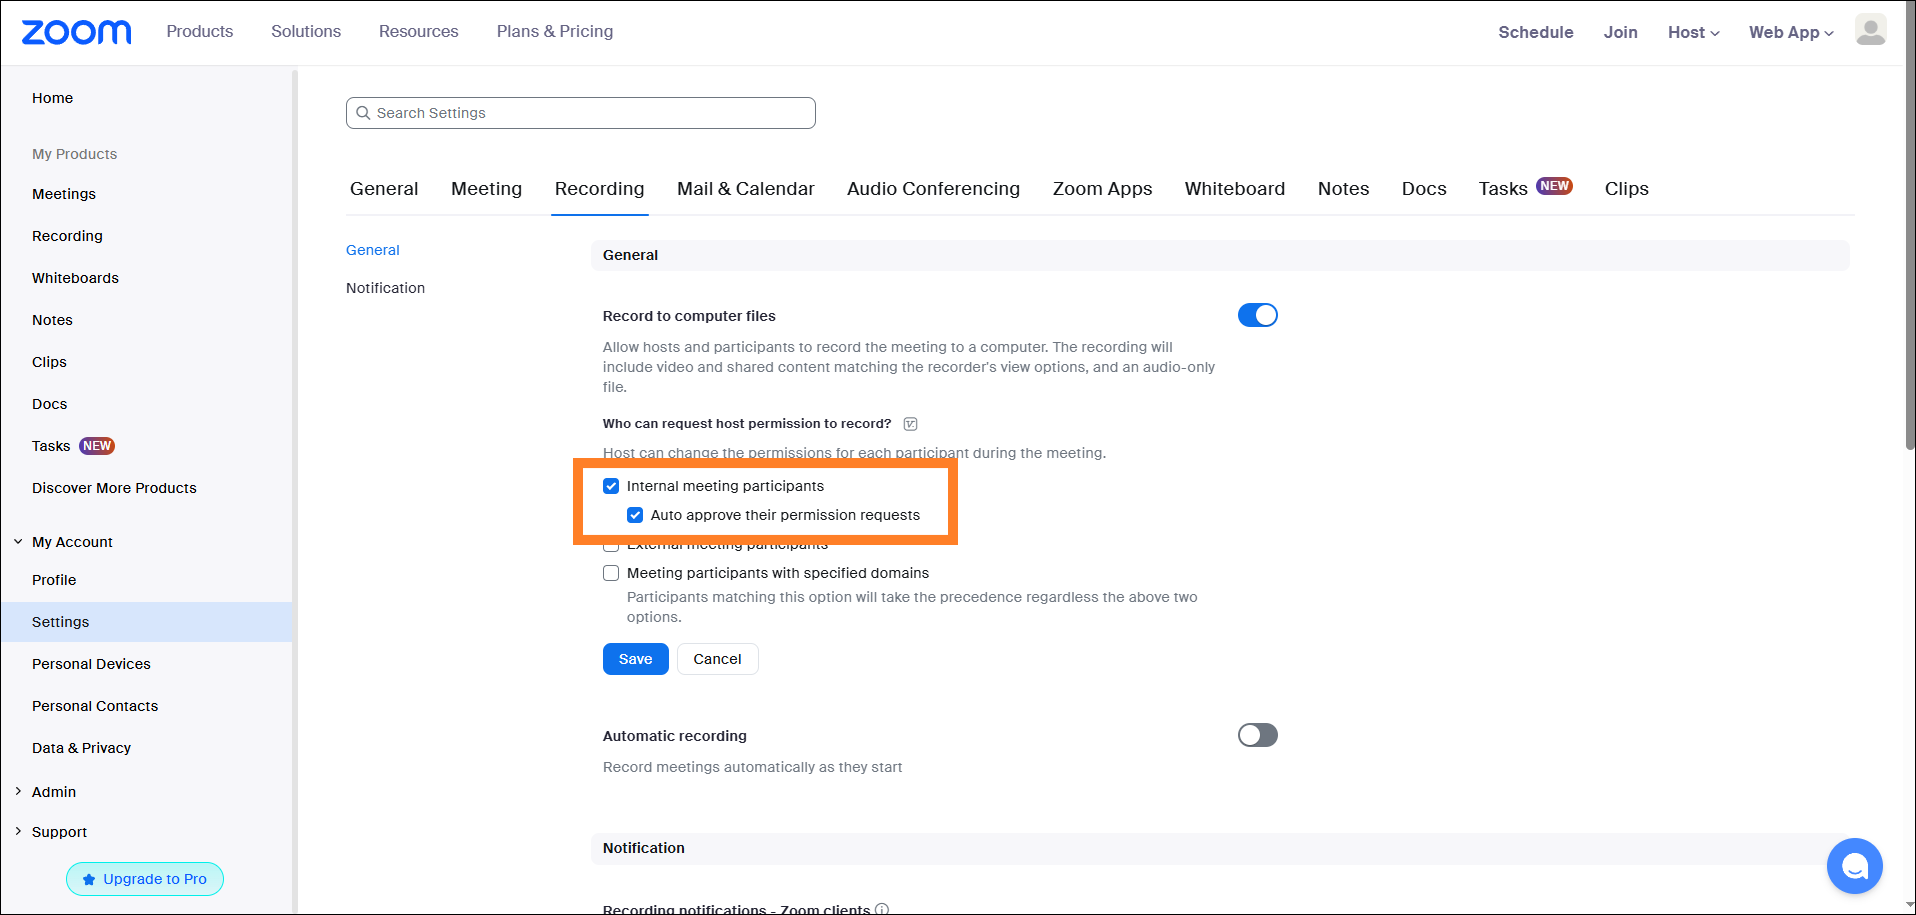The width and height of the screenshot is (1916, 915).
Task: Expand the Admin section
Action: (x=18, y=791)
